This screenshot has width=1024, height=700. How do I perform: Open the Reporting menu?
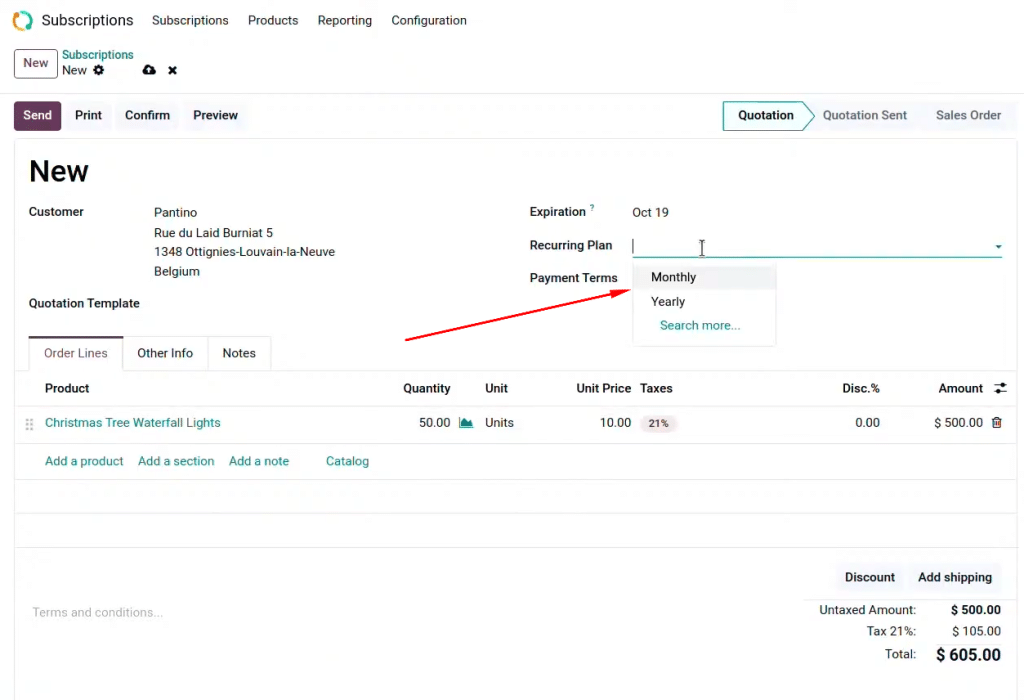(x=344, y=20)
